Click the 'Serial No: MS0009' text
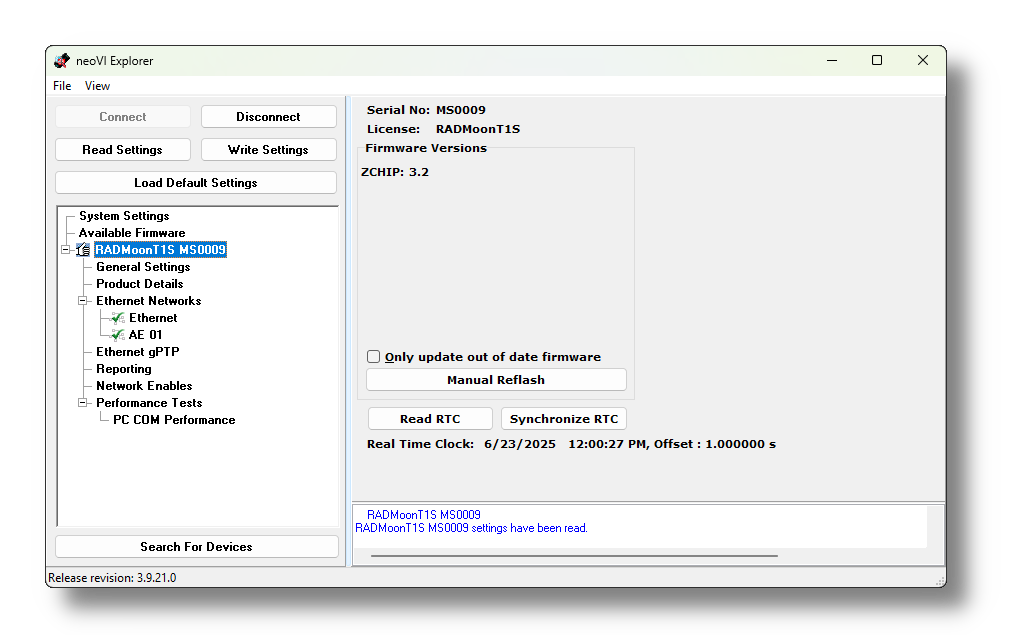This screenshot has height=635, width=1024. click(x=426, y=110)
